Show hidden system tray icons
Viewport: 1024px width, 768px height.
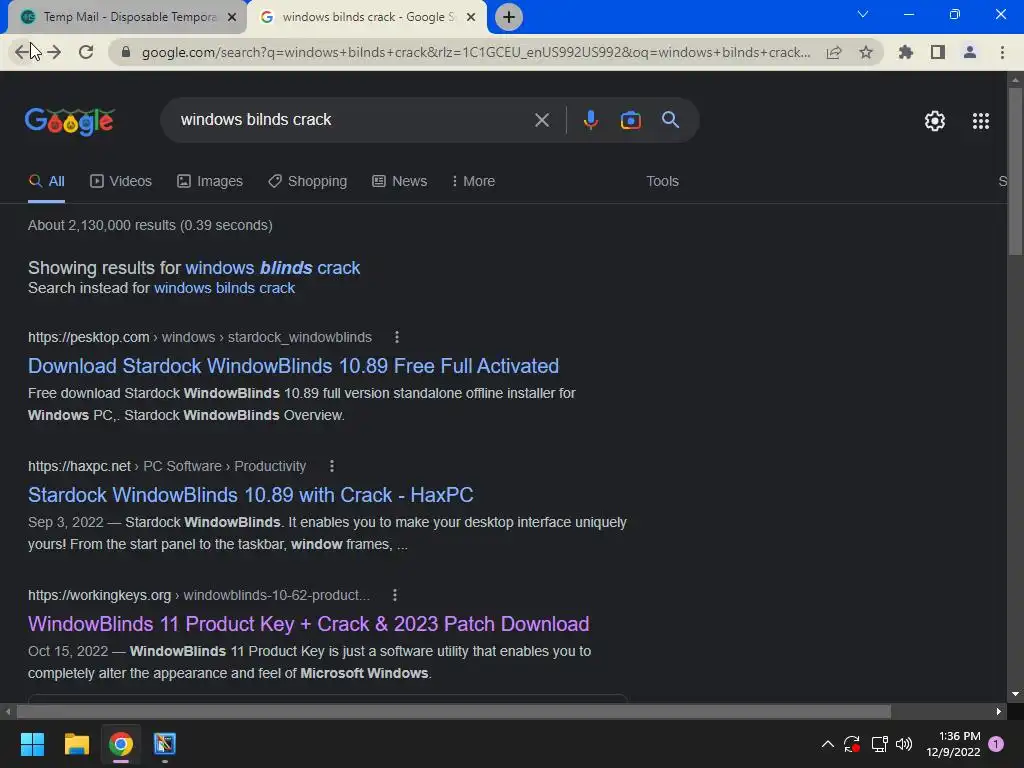click(827, 744)
